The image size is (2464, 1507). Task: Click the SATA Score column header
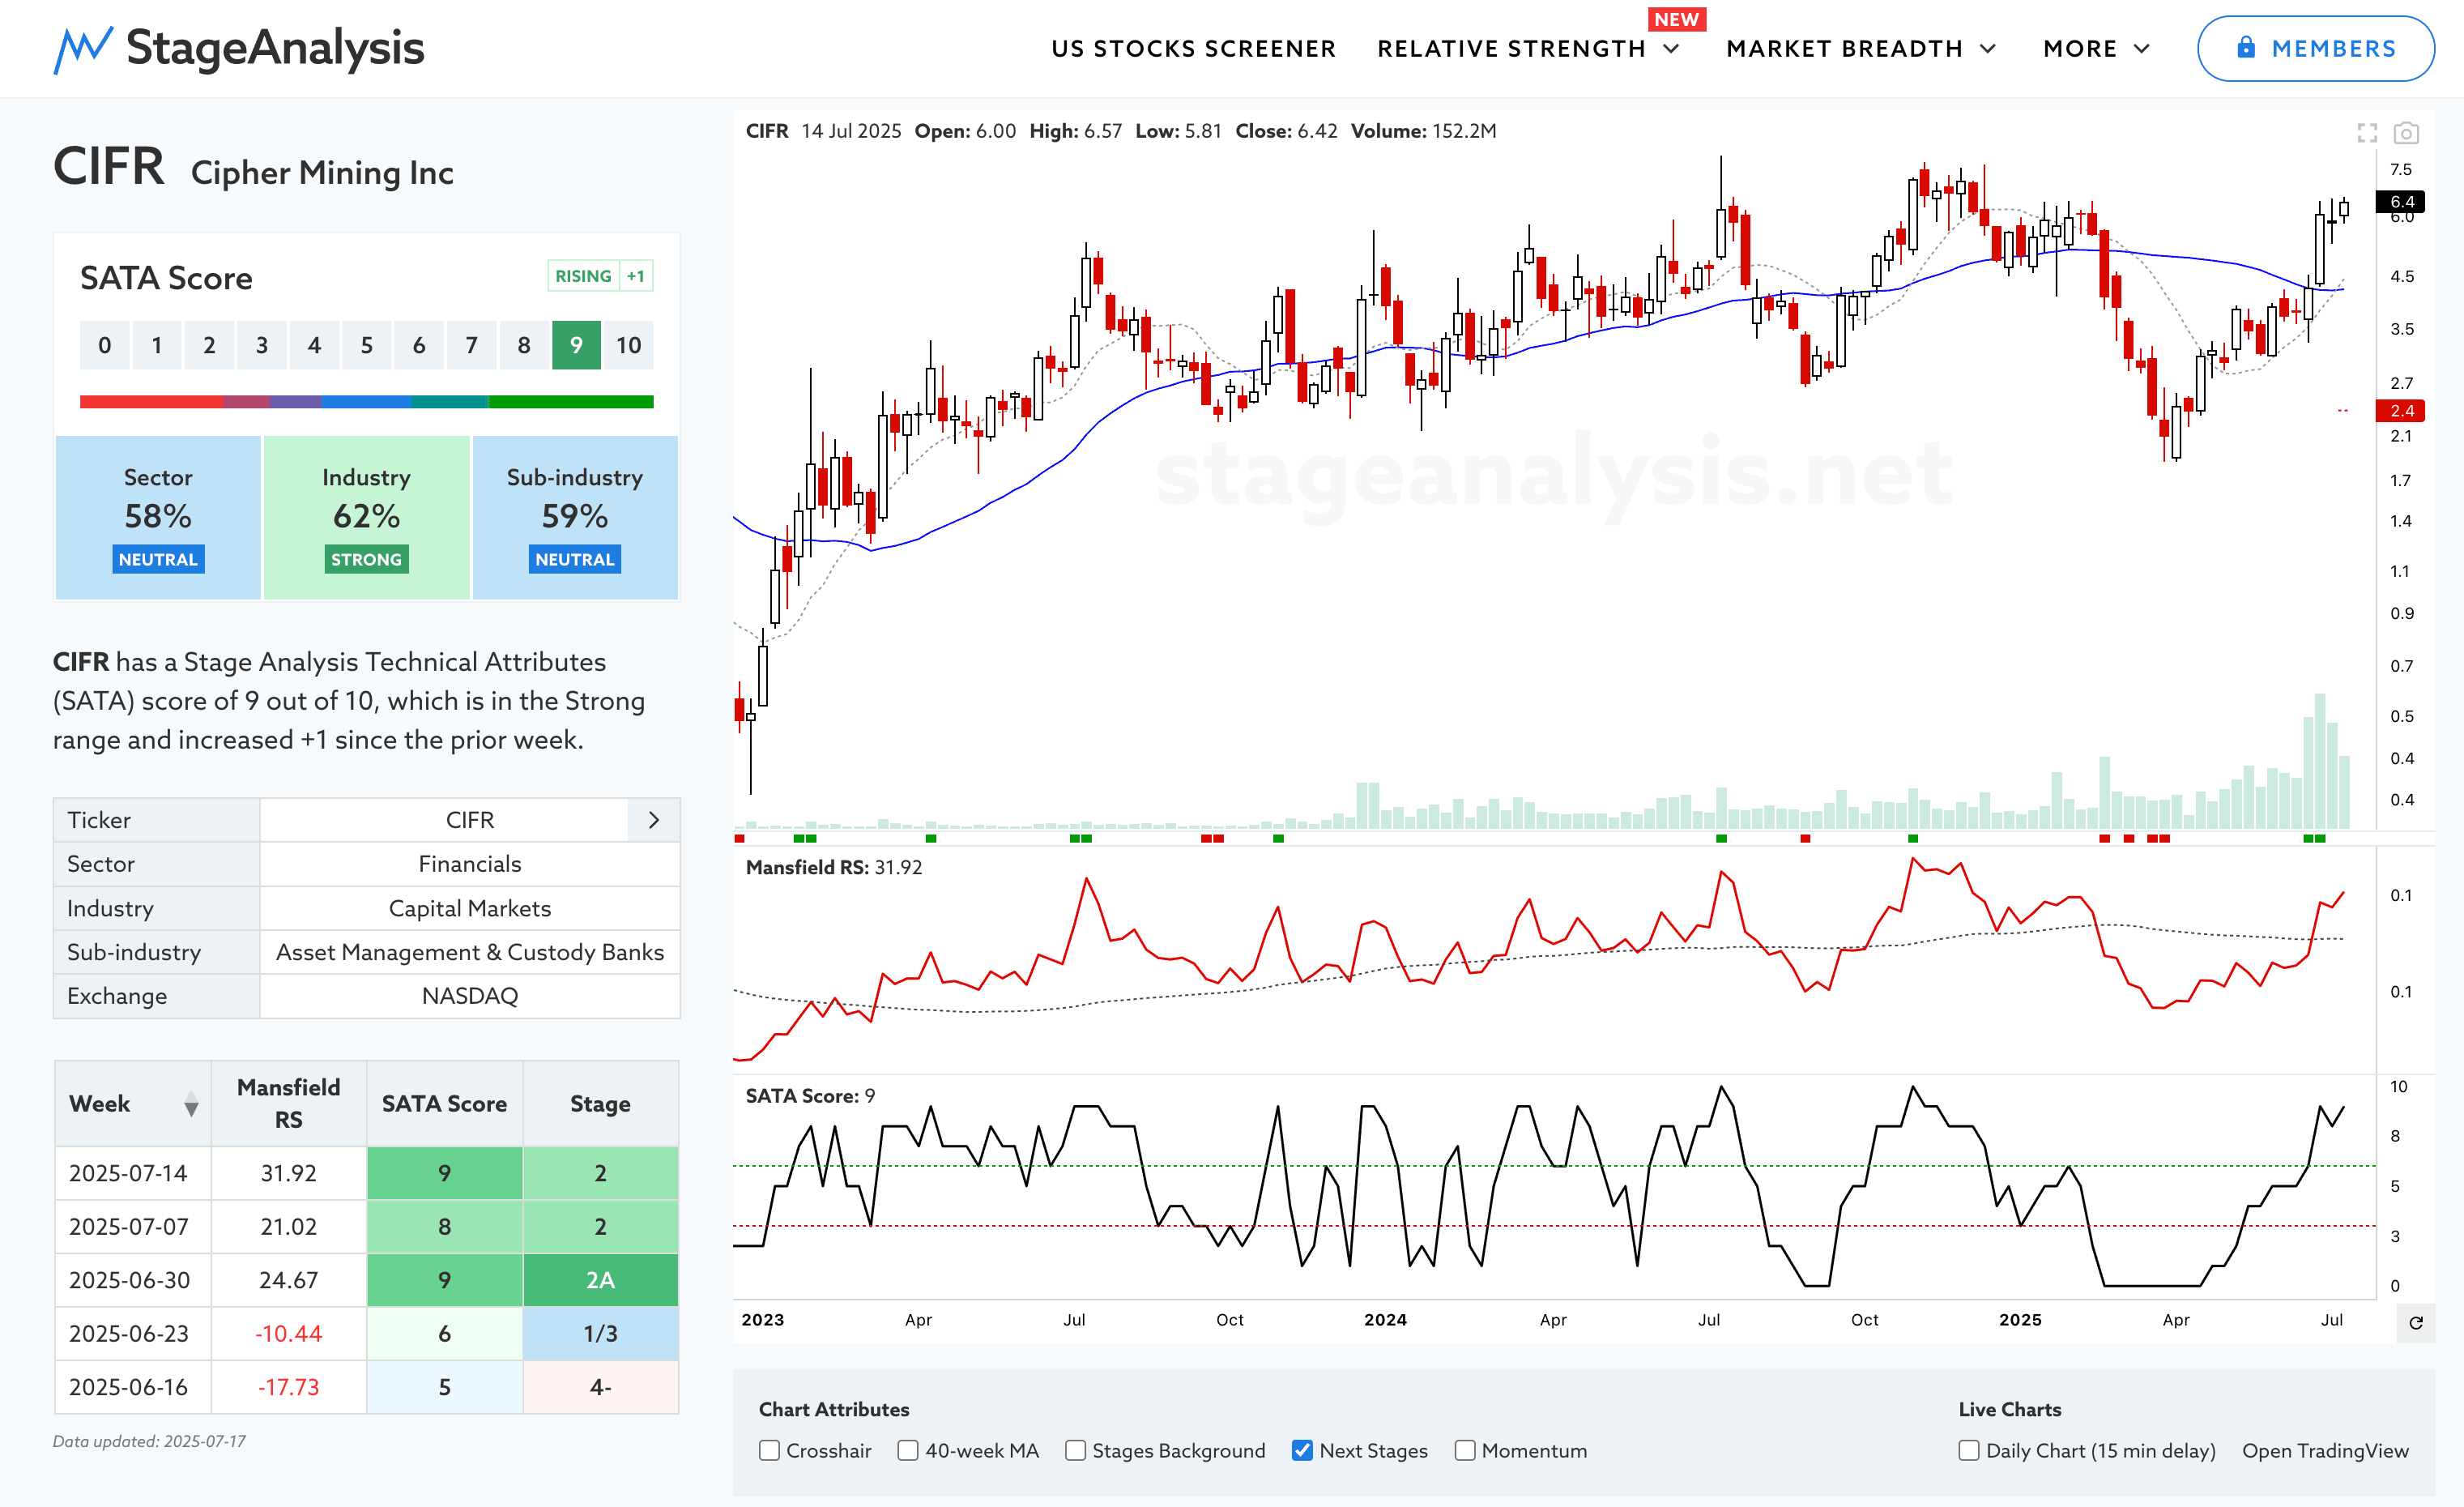coord(444,1103)
